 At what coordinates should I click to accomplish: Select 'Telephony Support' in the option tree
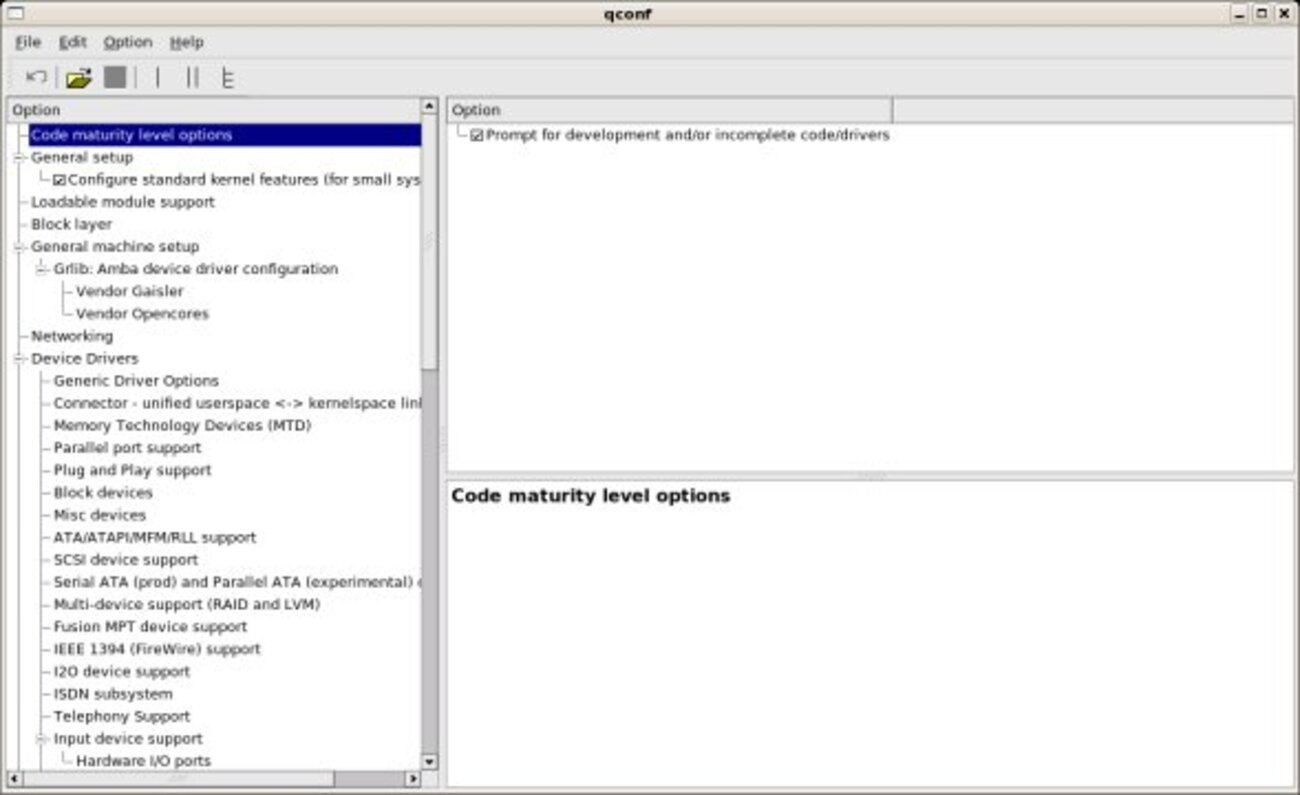point(124,716)
